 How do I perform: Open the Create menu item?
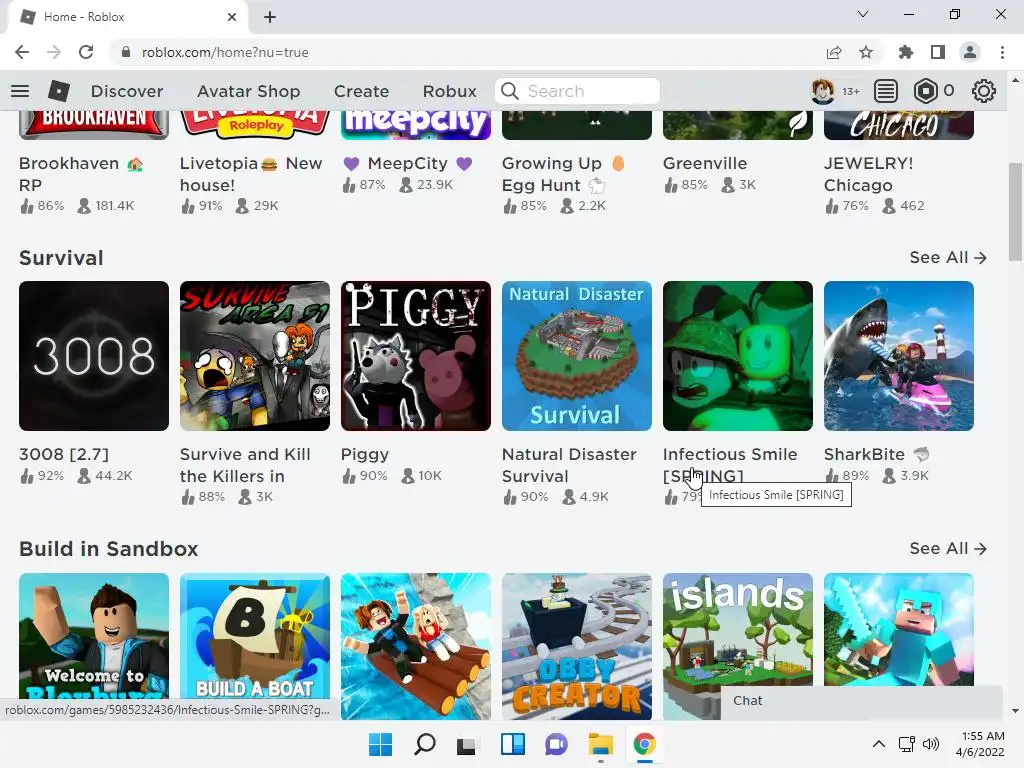point(361,91)
